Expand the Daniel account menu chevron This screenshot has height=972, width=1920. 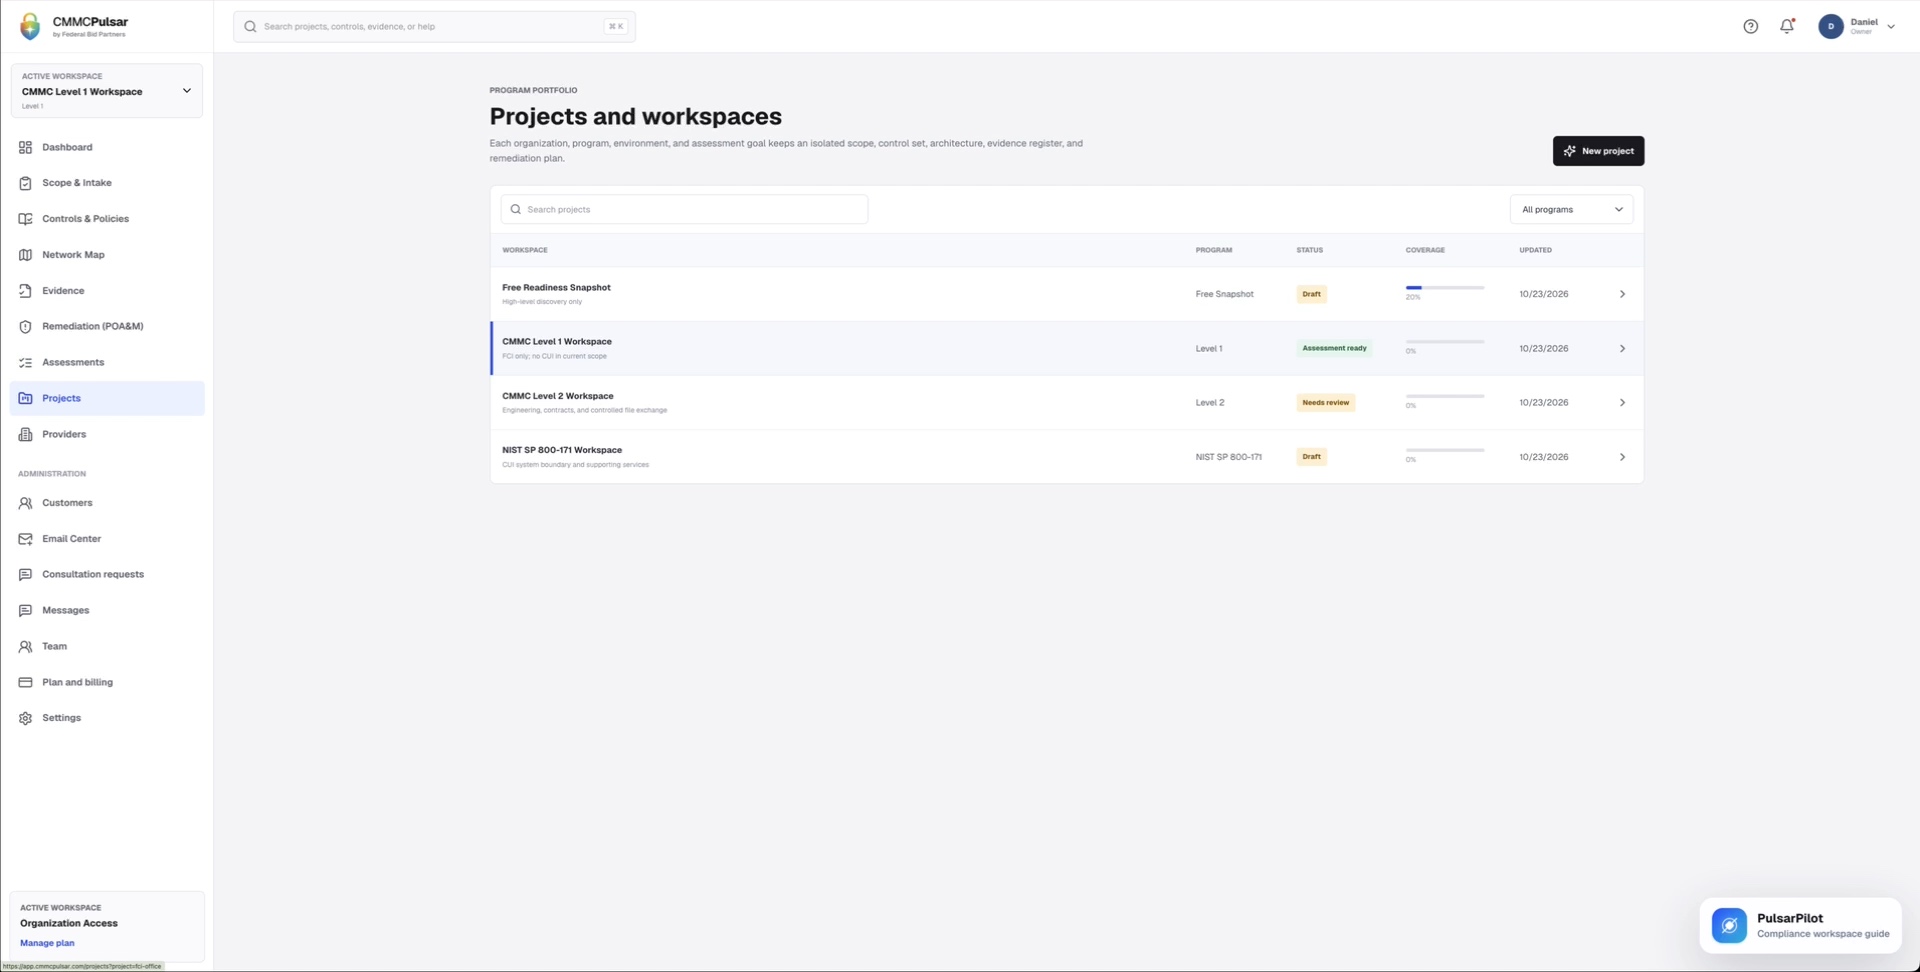click(x=1891, y=27)
